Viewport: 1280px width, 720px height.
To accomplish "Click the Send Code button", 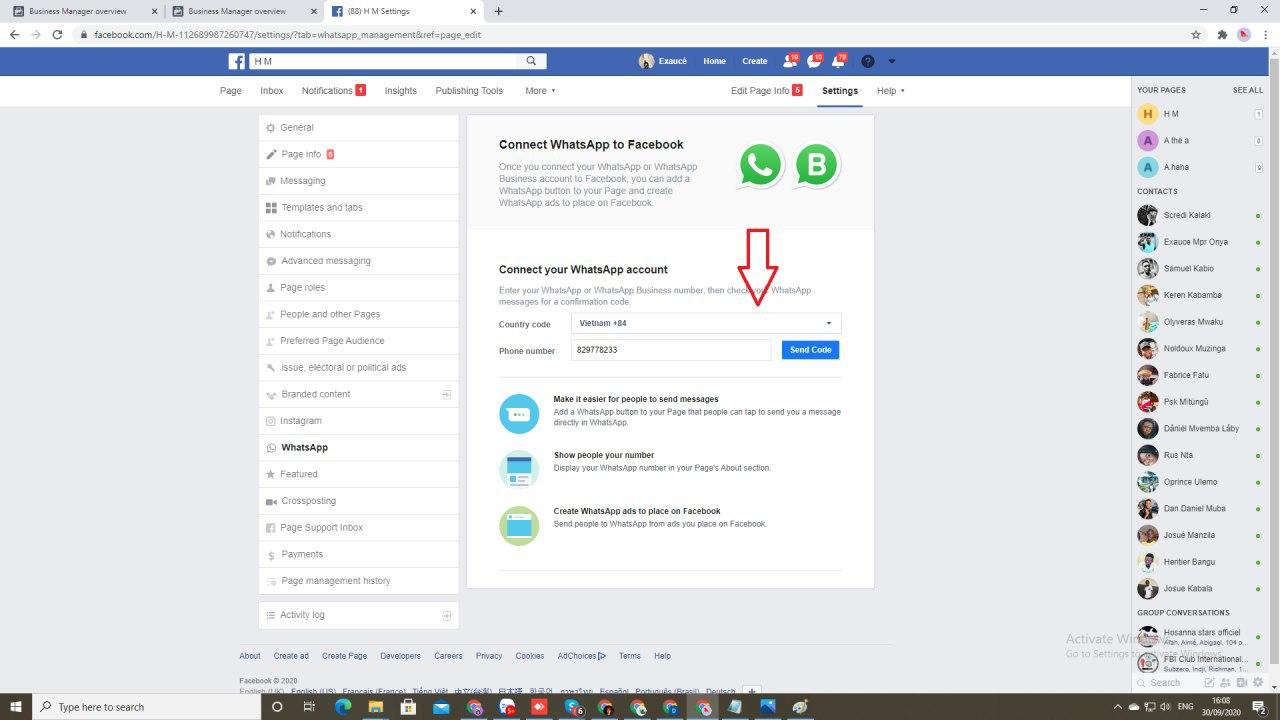I will pyautogui.click(x=810, y=350).
